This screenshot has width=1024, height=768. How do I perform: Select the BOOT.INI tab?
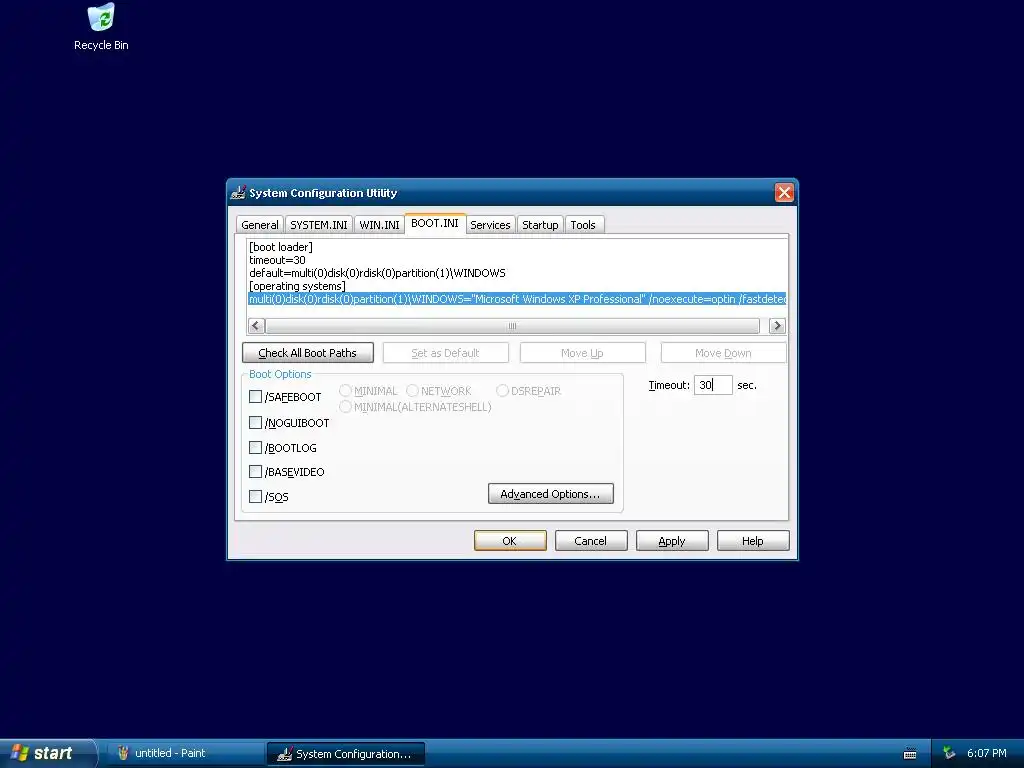(435, 223)
